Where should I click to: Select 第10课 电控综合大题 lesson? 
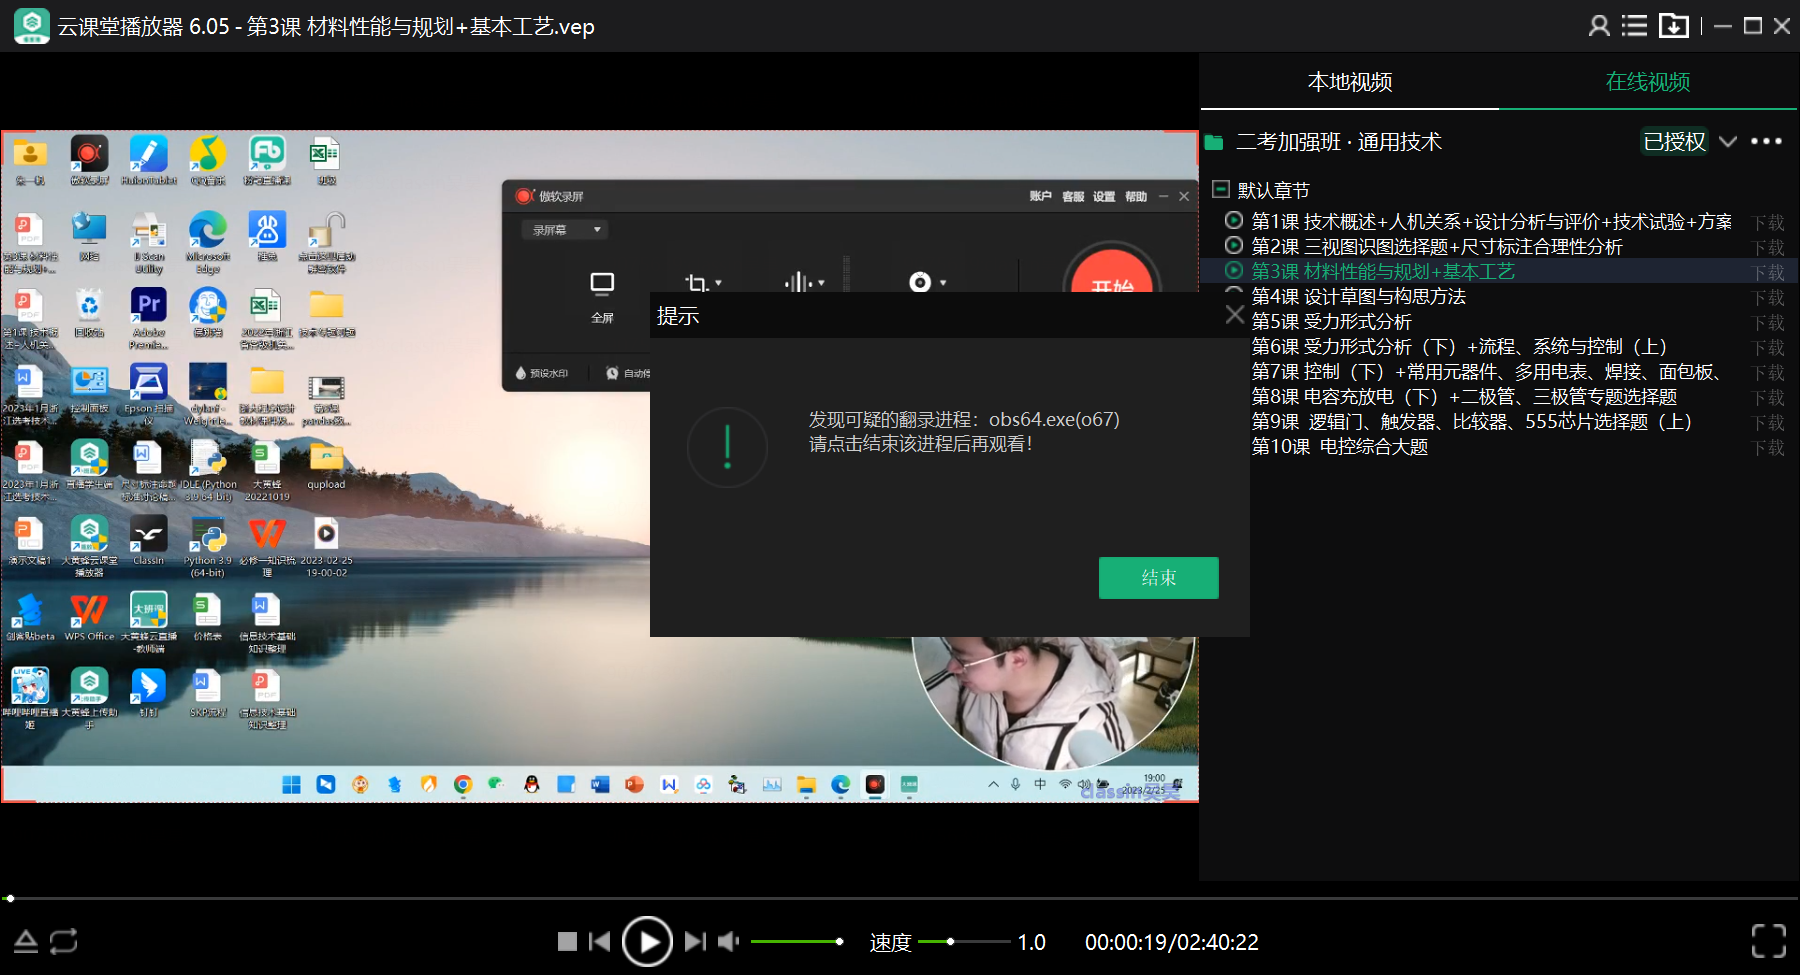(1339, 446)
